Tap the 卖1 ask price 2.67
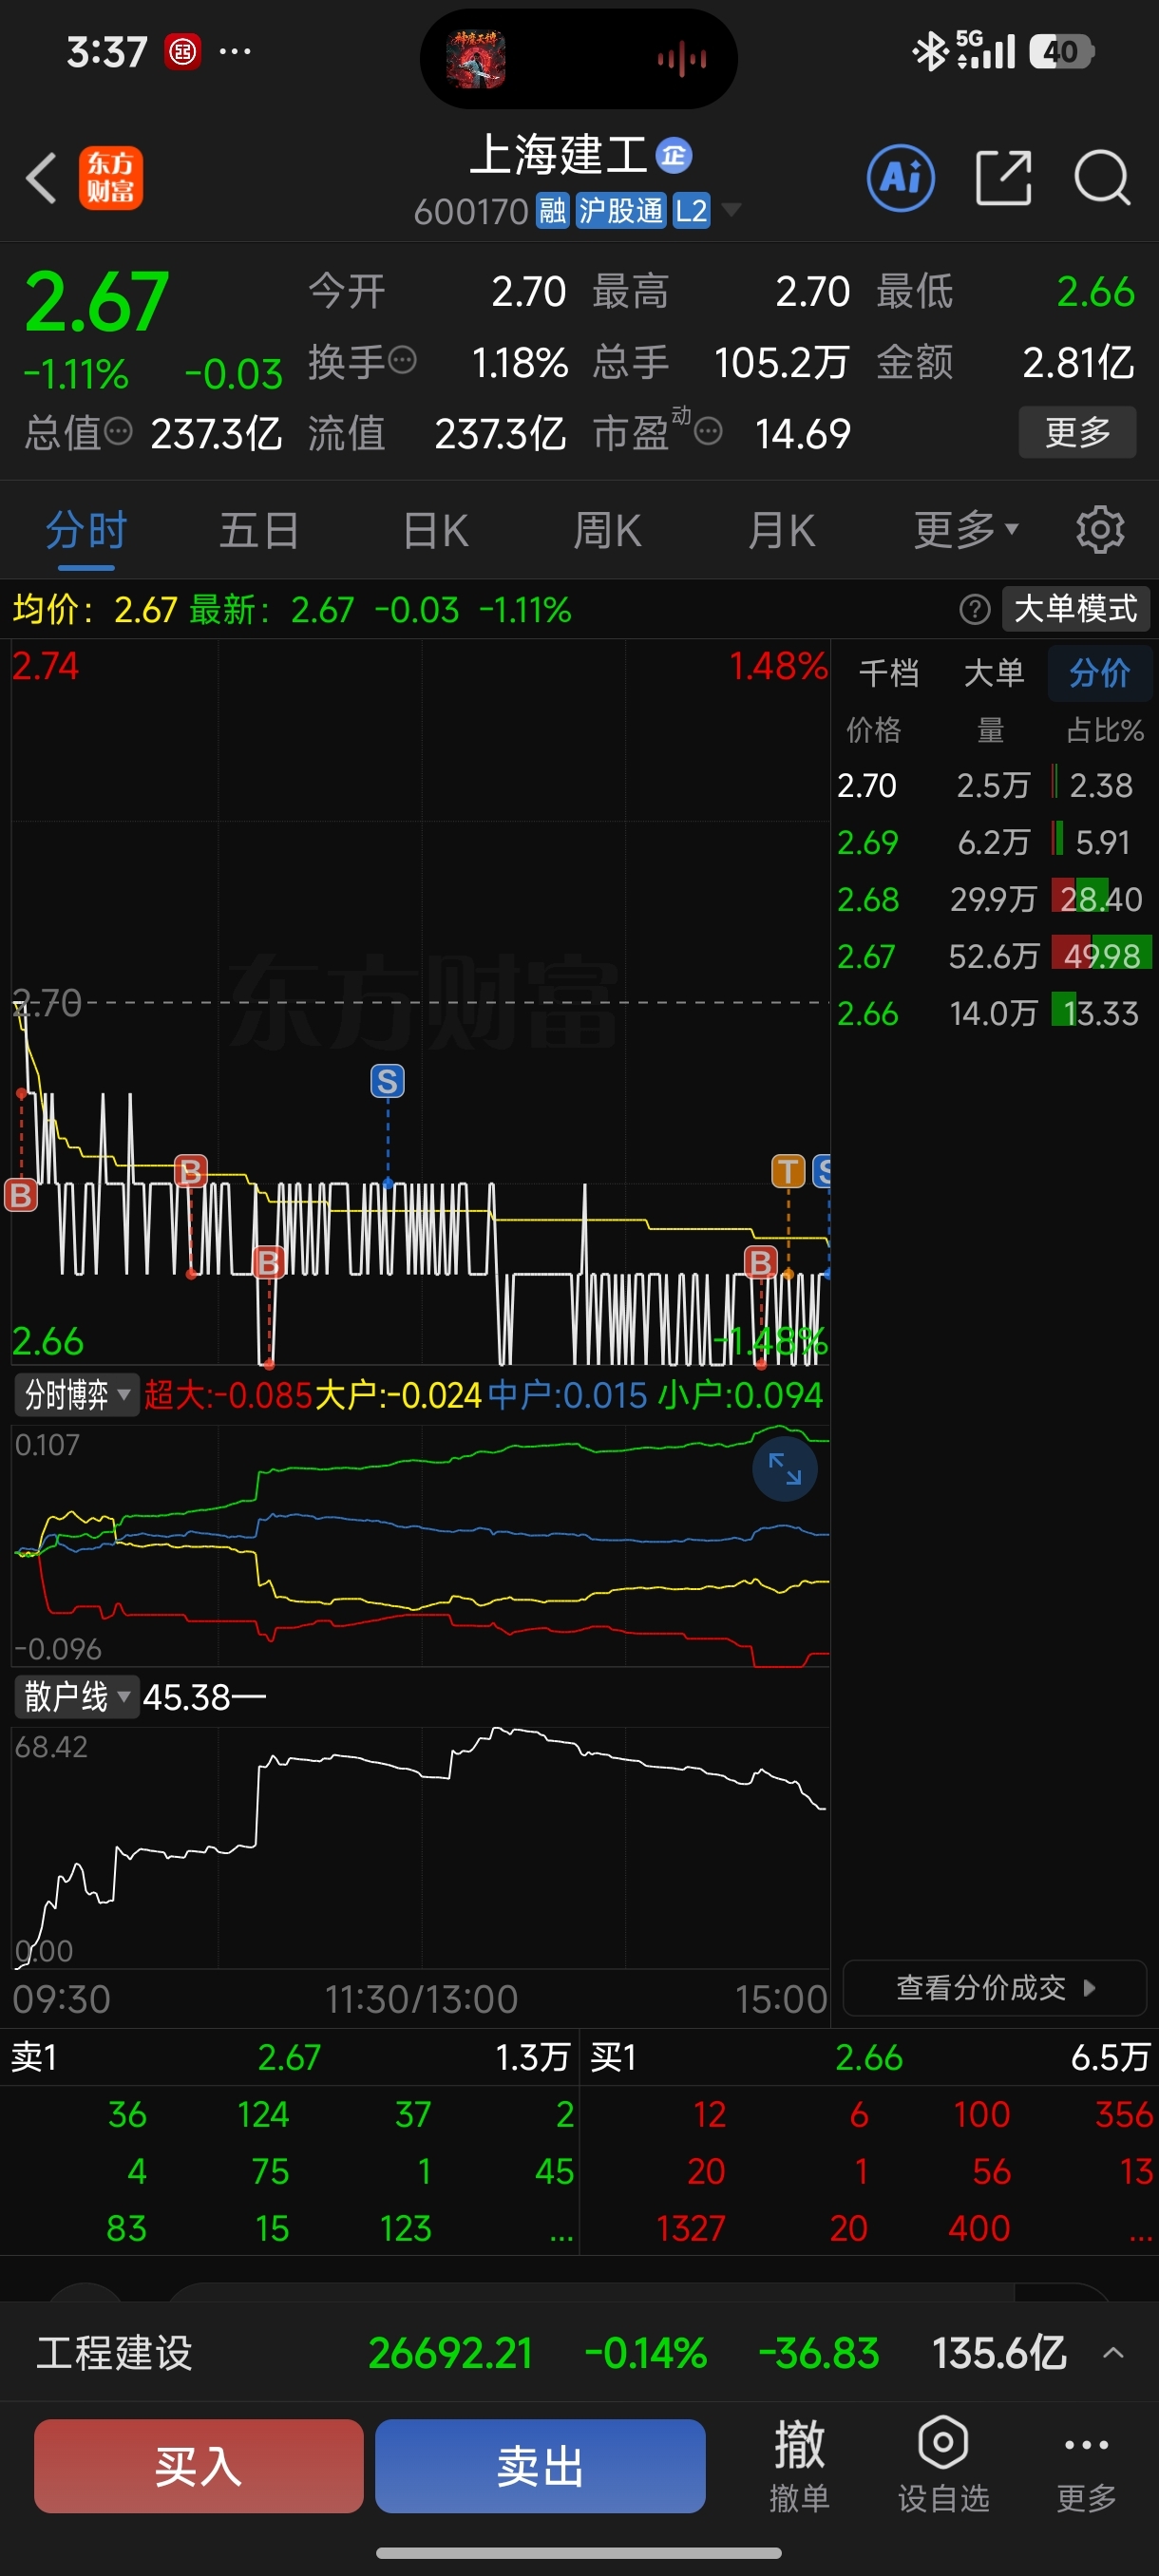This screenshot has width=1159, height=2576. [x=289, y=2057]
